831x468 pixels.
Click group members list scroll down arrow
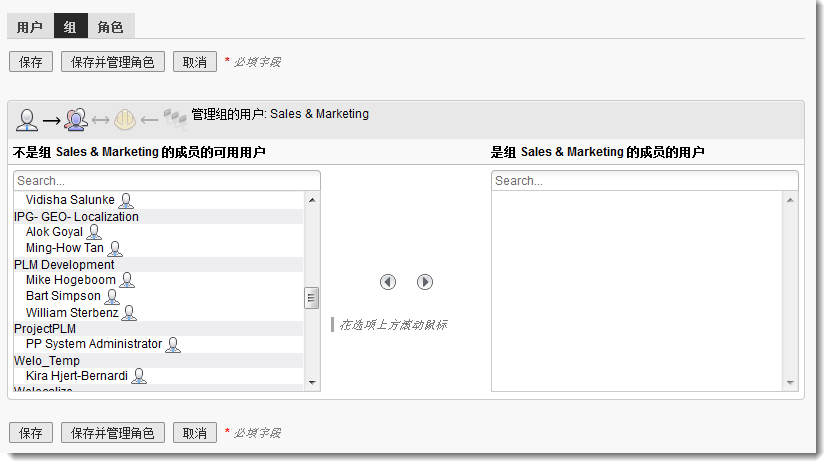coord(790,383)
